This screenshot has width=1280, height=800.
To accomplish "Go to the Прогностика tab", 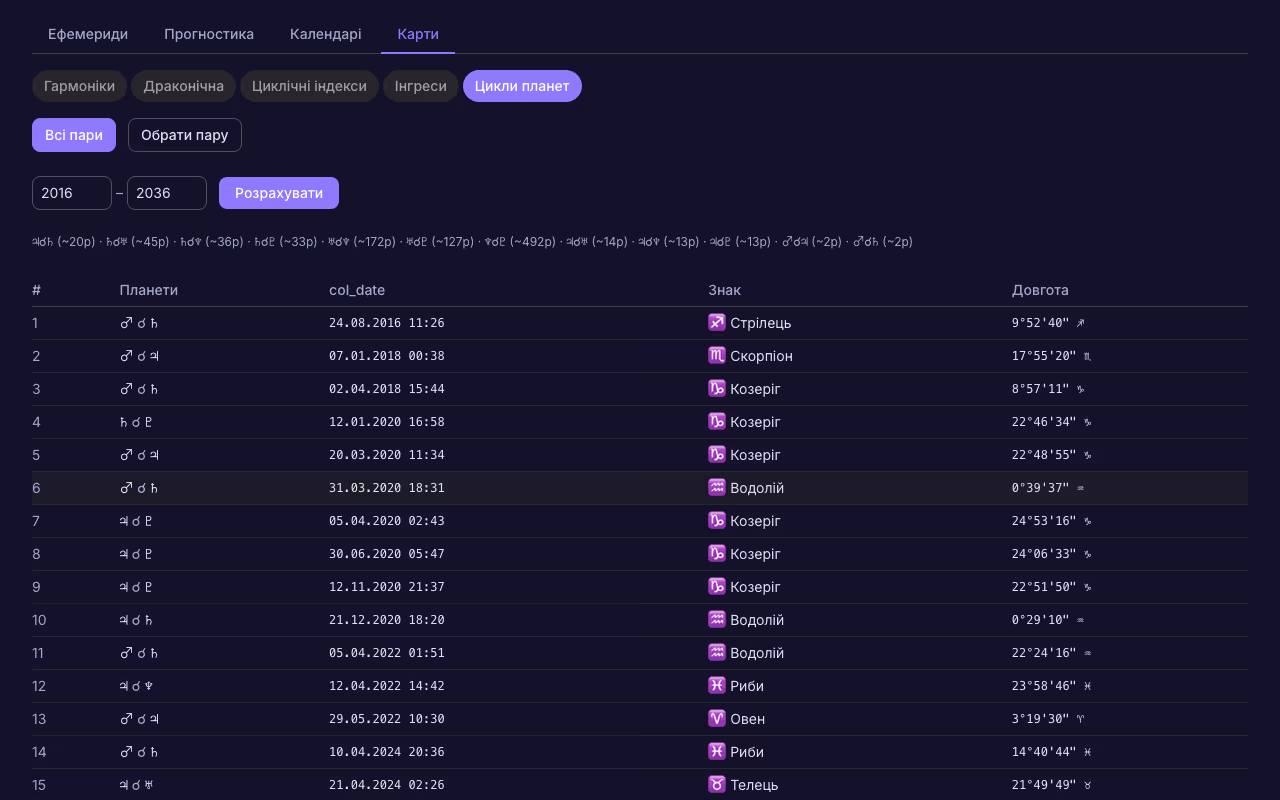I will click(x=209, y=34).
